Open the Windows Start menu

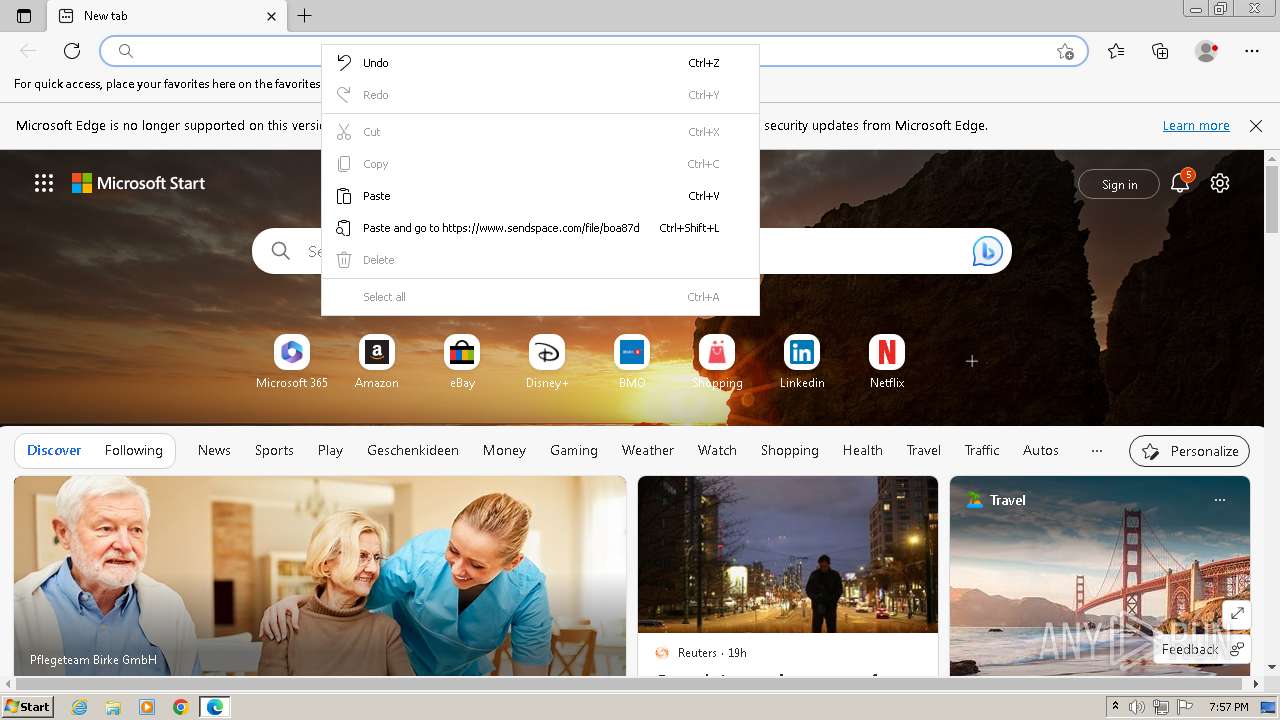[x=28, y=707]
